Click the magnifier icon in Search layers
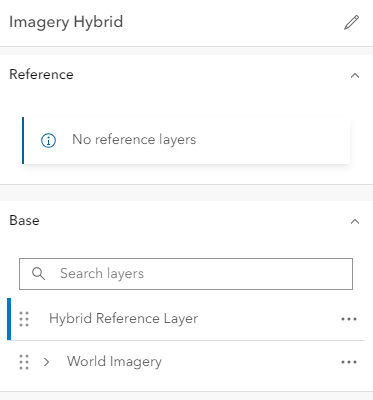373x400 pixels. tap(38, 274)
